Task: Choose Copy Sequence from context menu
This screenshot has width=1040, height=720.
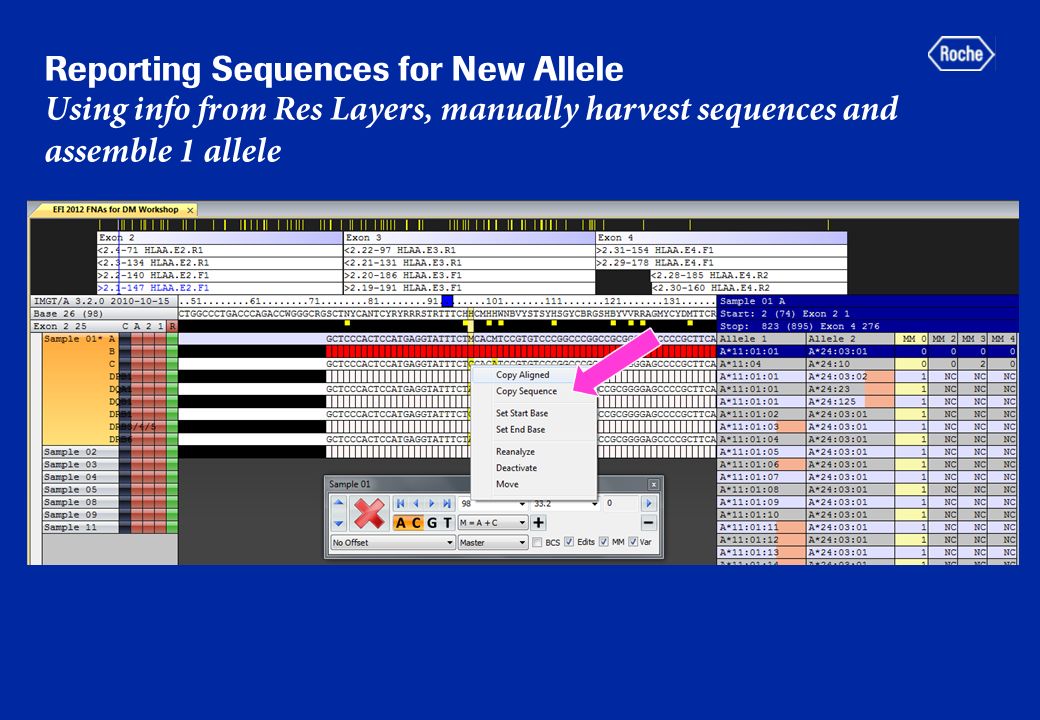Action: click(527, 391)
